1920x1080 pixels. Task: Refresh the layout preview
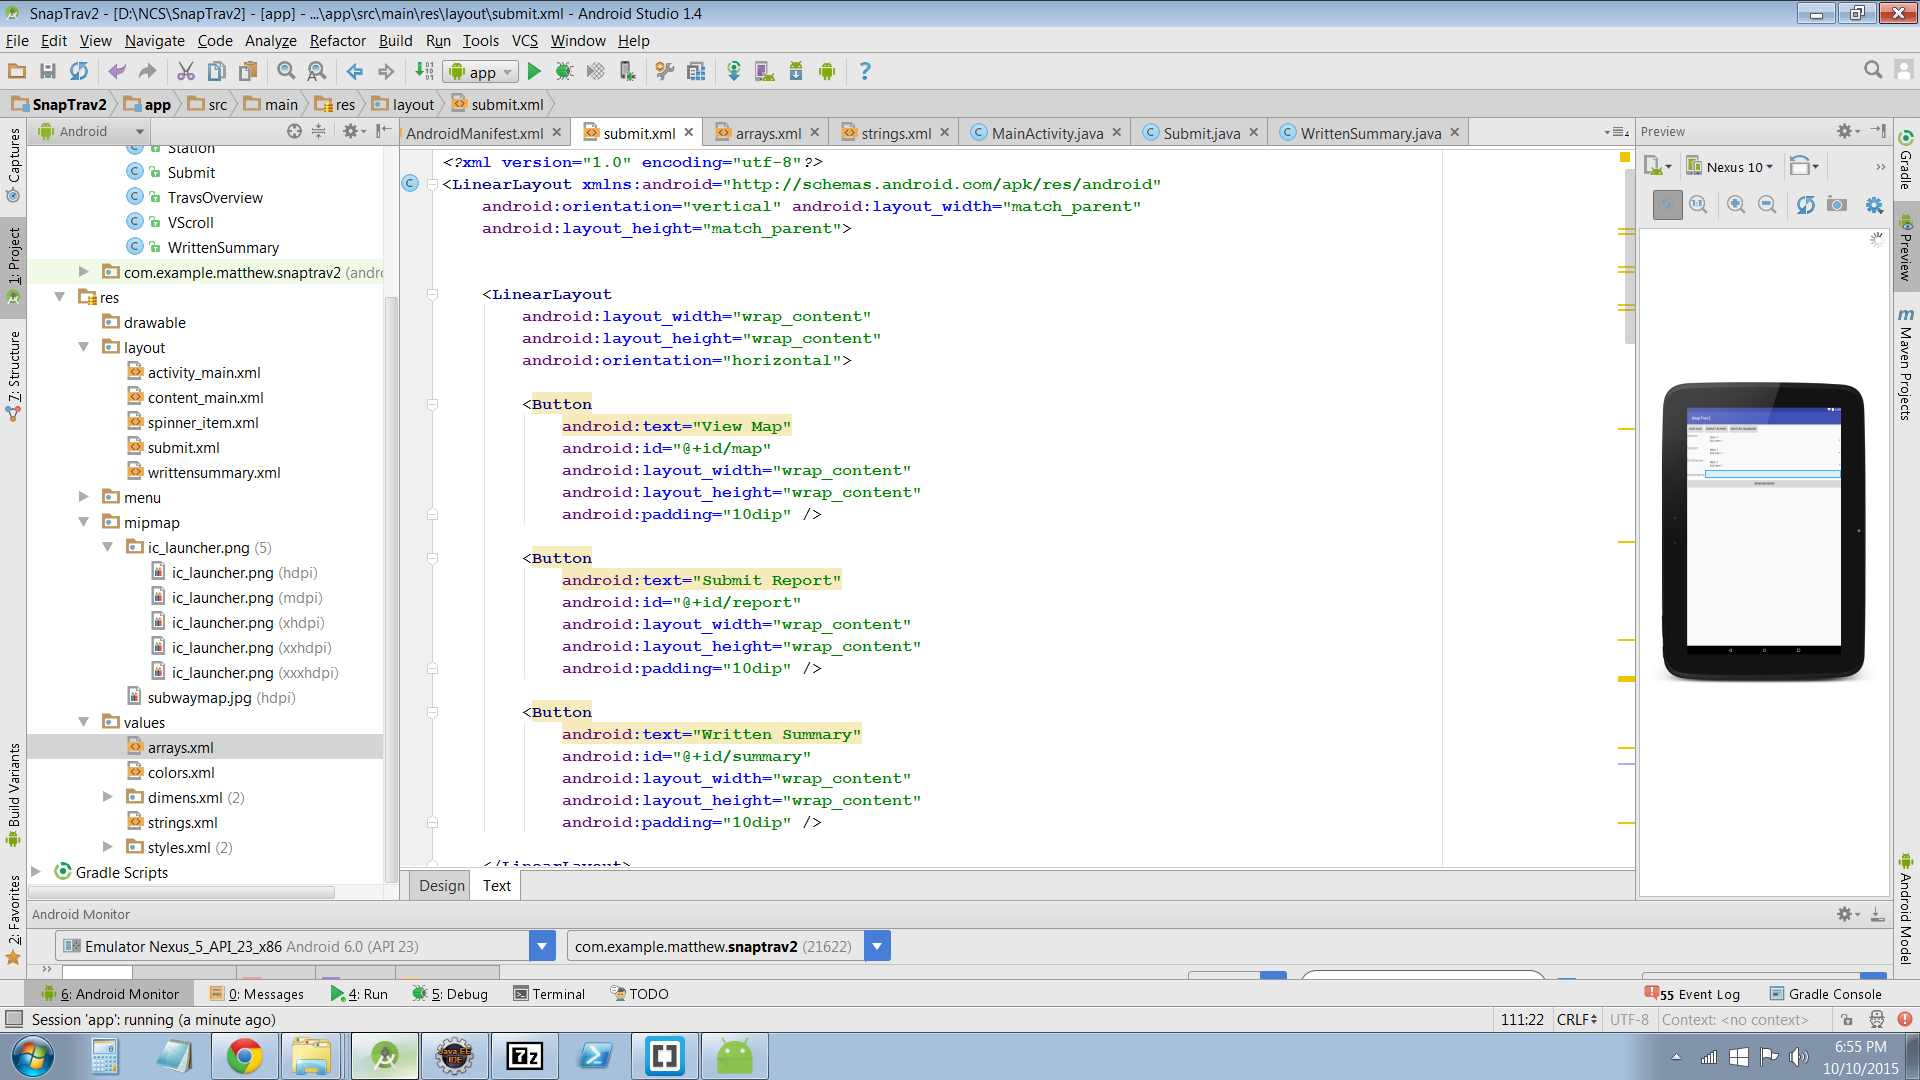pos(1805,205)
